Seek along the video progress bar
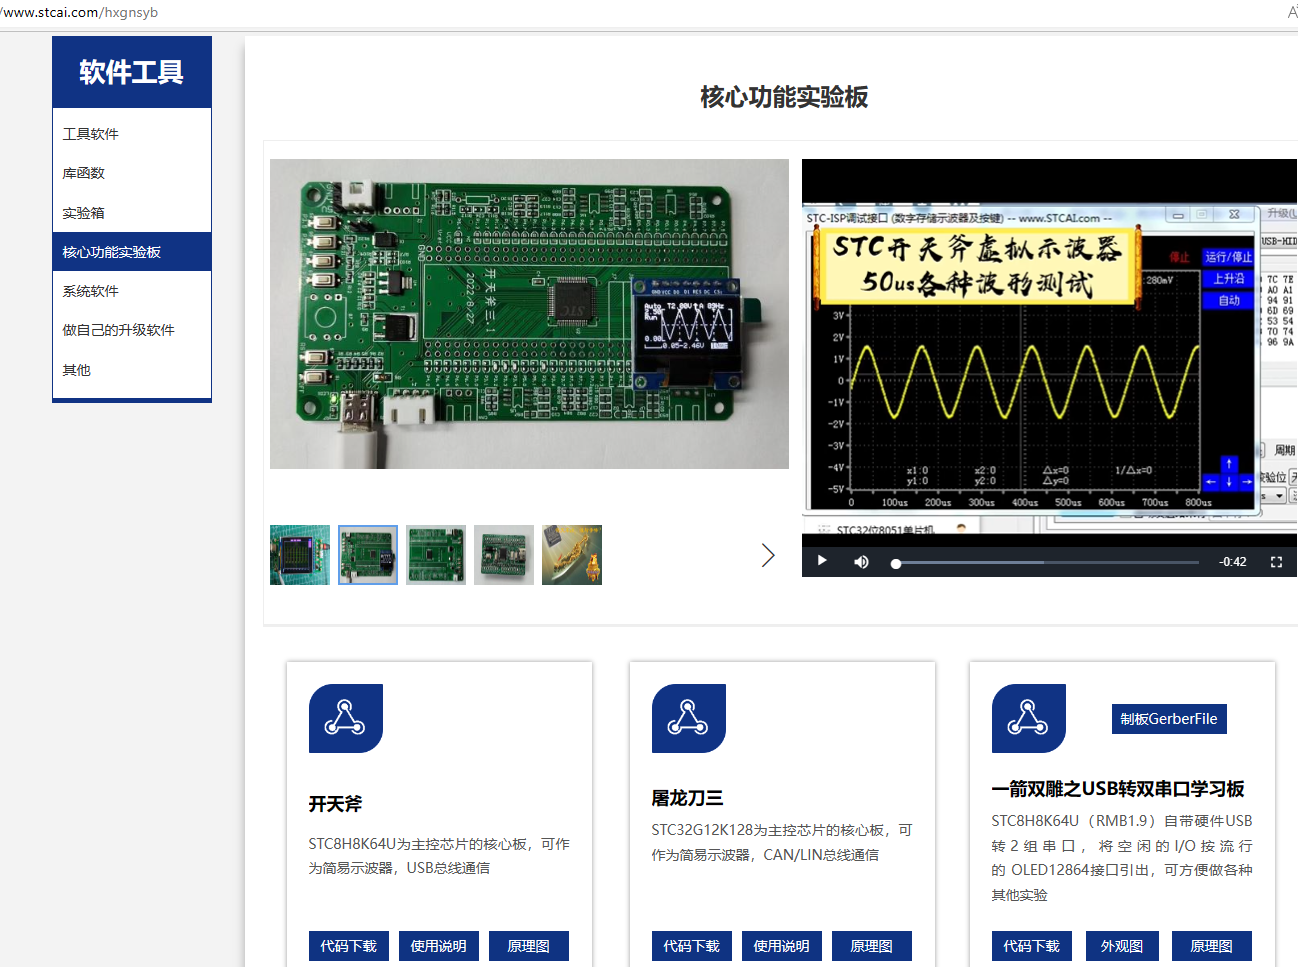 pyautogui.click(x=1045, y=563)
